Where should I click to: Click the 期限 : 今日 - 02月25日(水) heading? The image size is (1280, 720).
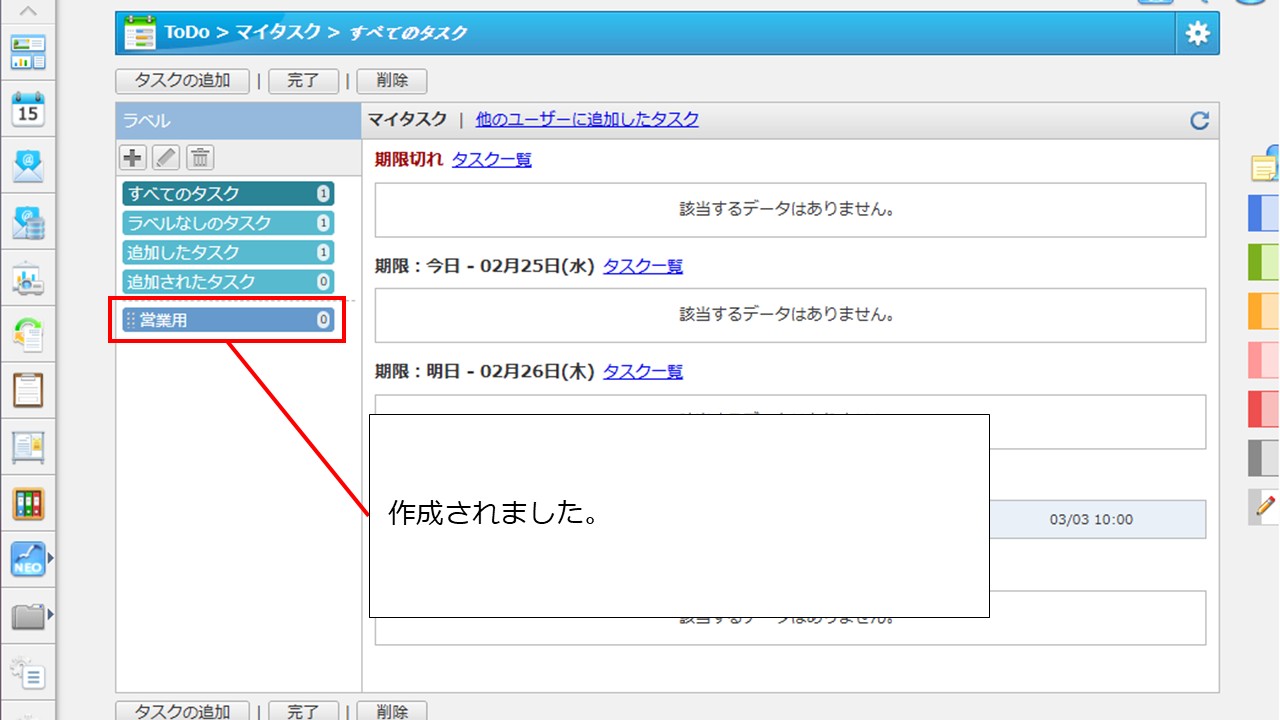(484, 266)
